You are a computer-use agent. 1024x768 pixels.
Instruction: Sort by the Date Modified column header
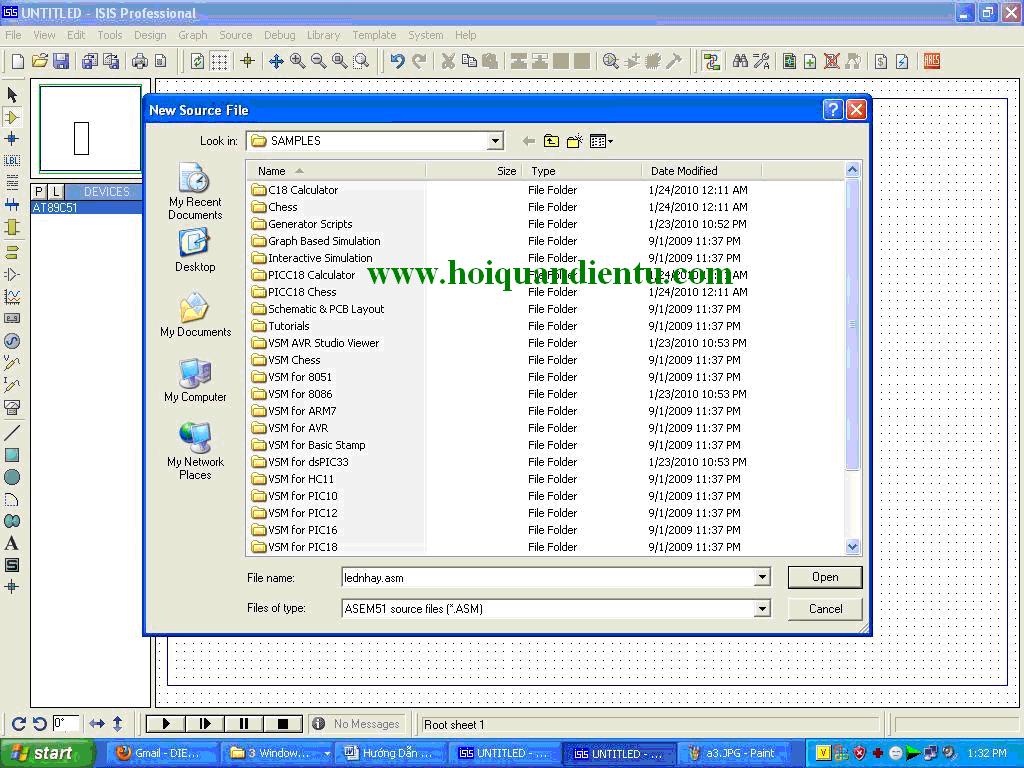click(701, 171)
